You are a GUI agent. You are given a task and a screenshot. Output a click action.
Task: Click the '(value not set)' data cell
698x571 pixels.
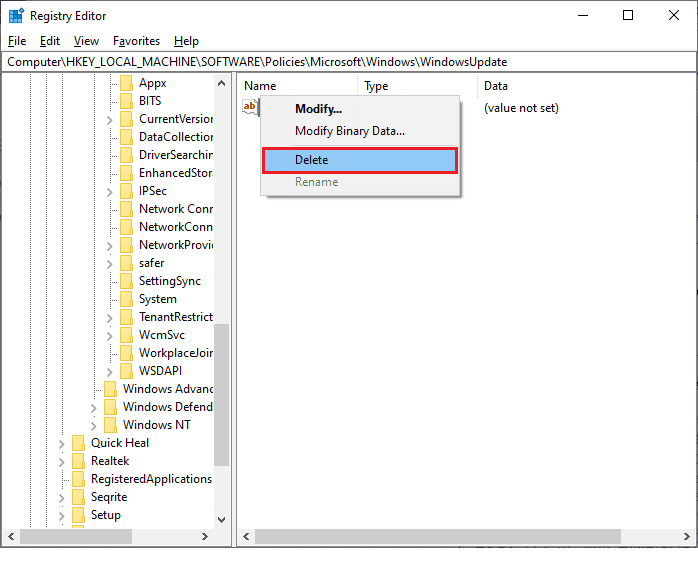(521, 108)
